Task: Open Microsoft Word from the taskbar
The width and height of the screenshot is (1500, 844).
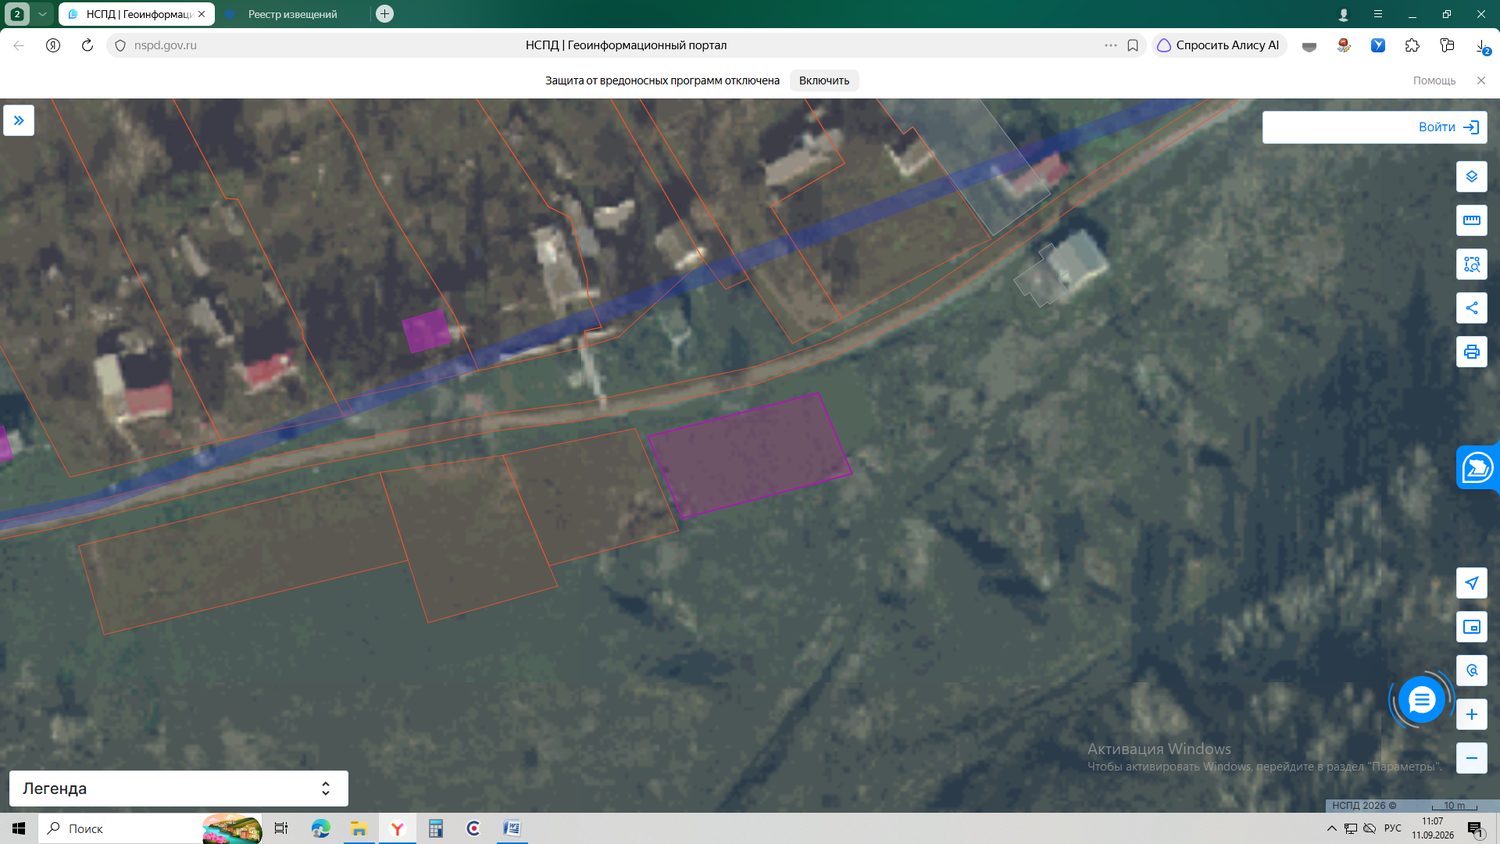Action: pos(511,828)
